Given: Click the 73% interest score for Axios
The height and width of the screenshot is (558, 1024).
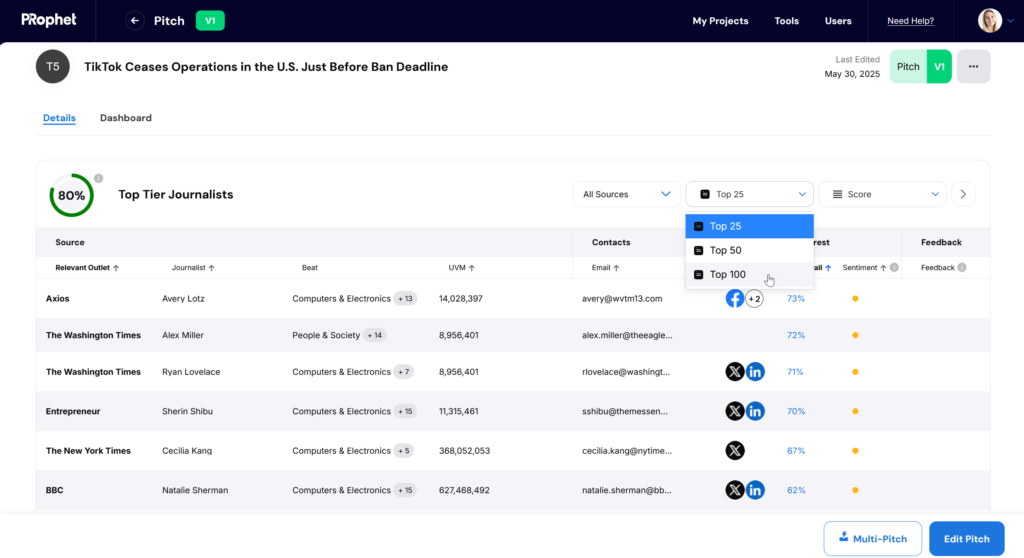Looking at the screenshot, I should 795,299.
